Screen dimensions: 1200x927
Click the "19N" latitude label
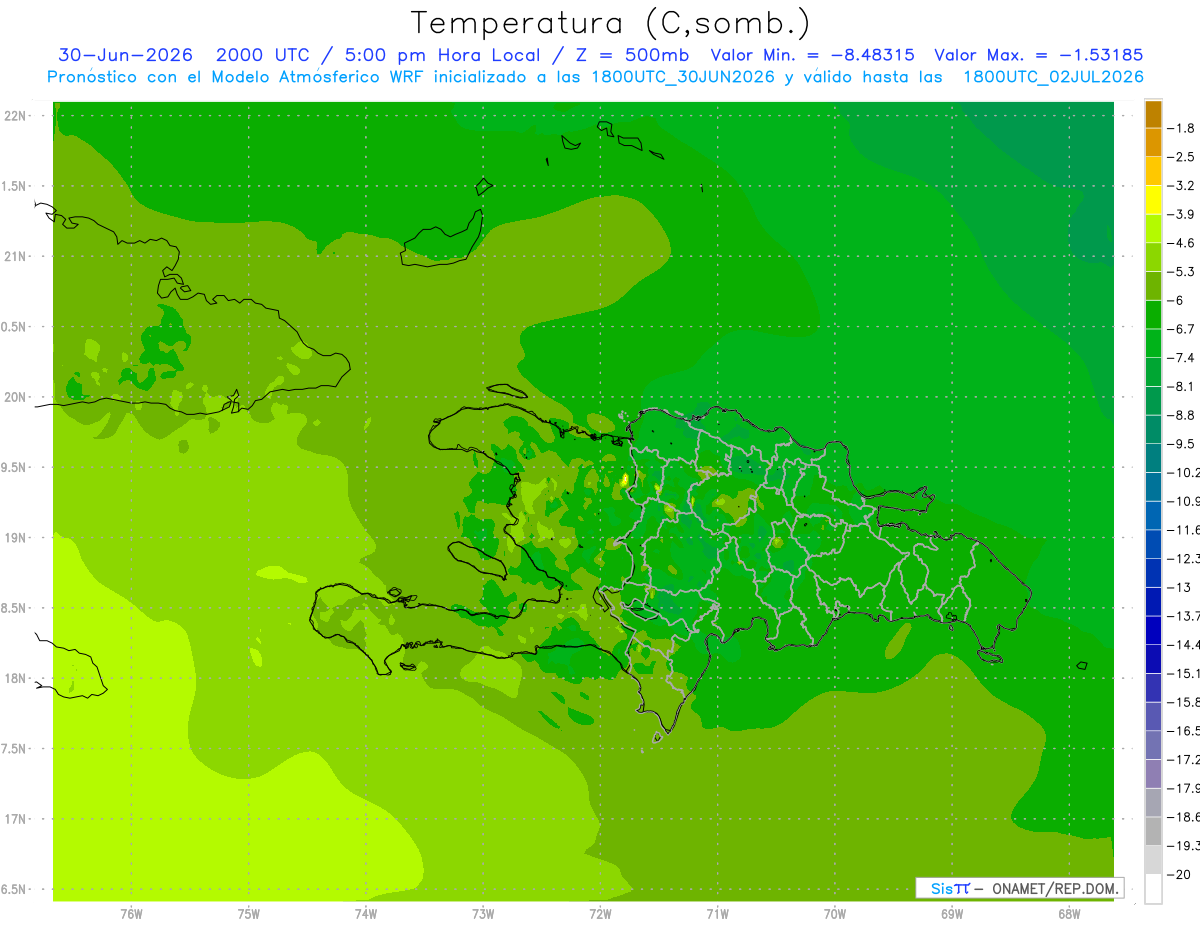click(x=16, y=538)
